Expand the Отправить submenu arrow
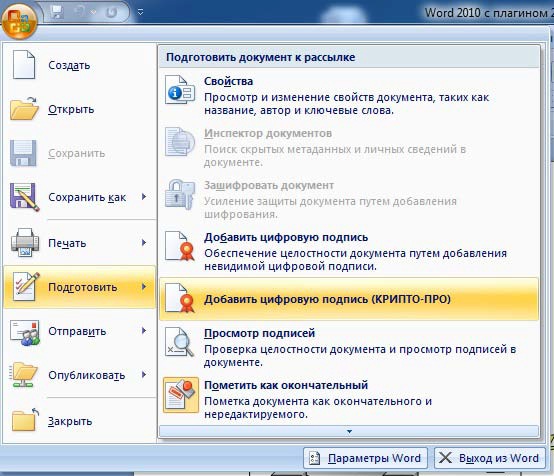 [144, 330]
